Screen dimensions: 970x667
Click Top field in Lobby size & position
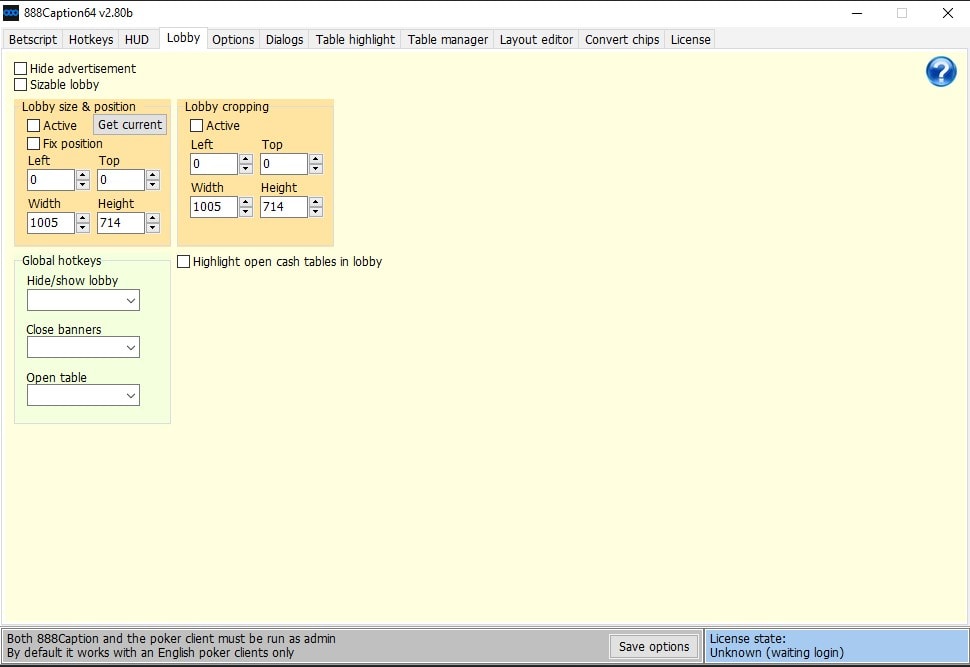point(121,180)
